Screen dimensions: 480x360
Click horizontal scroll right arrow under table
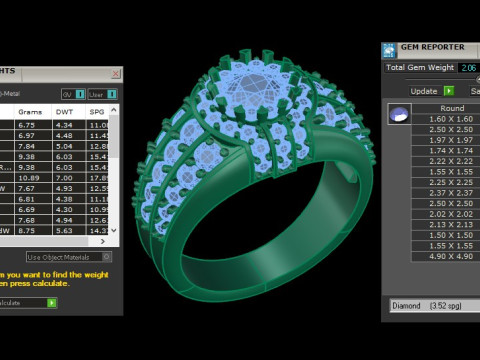point(103,241)
